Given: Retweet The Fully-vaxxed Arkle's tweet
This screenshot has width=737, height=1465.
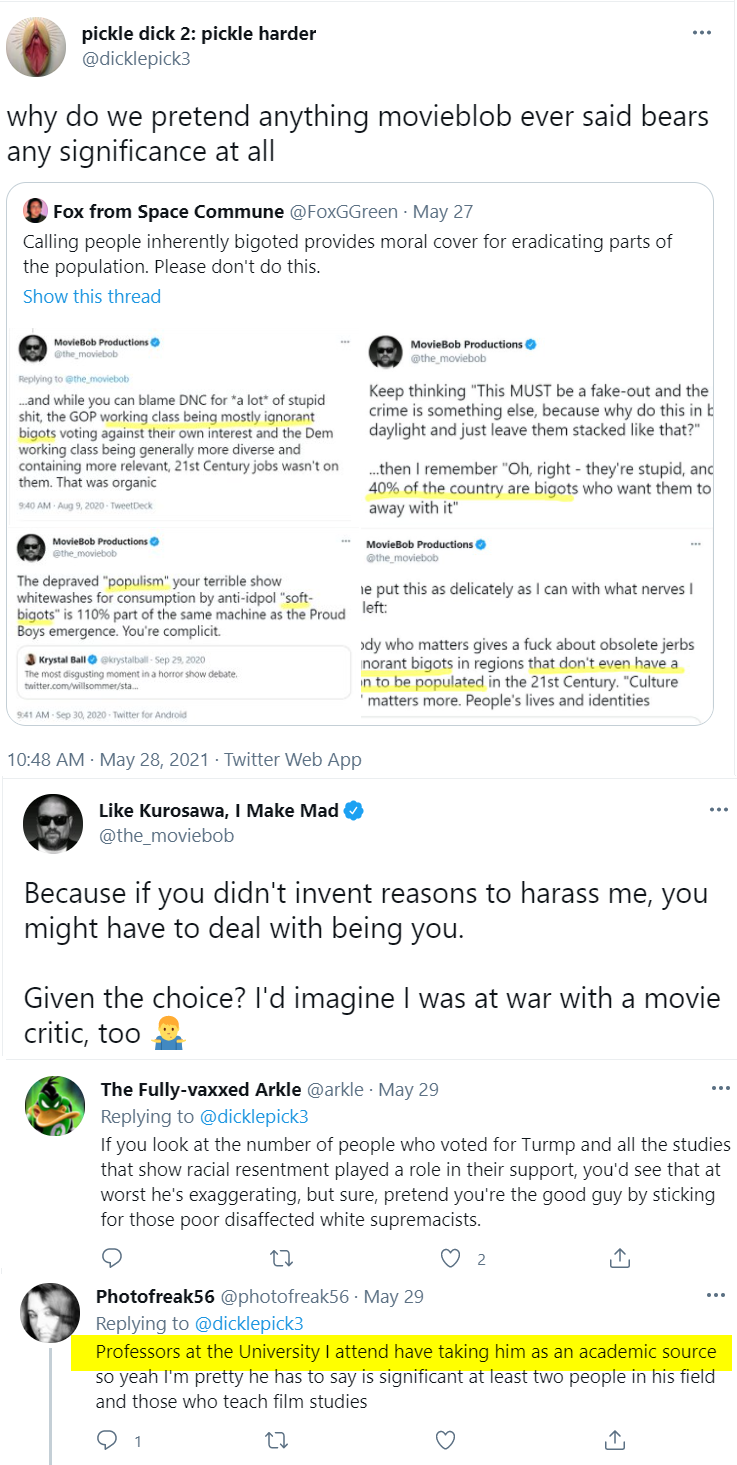Looking at the screenshot, I should click(x=281, y=1258).
